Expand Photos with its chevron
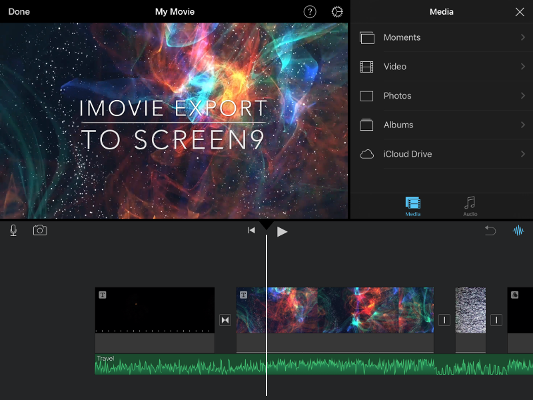 point(523,96)
